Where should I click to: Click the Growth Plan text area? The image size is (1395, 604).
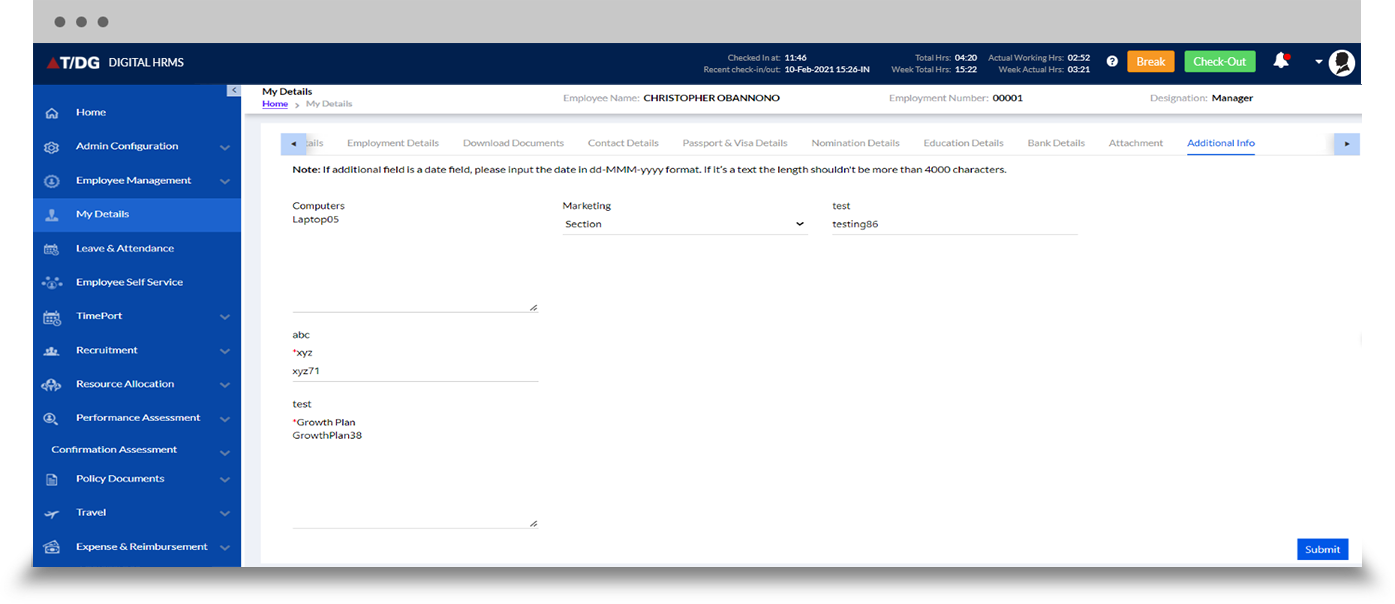pyautogui.click(x=415, y=478)
